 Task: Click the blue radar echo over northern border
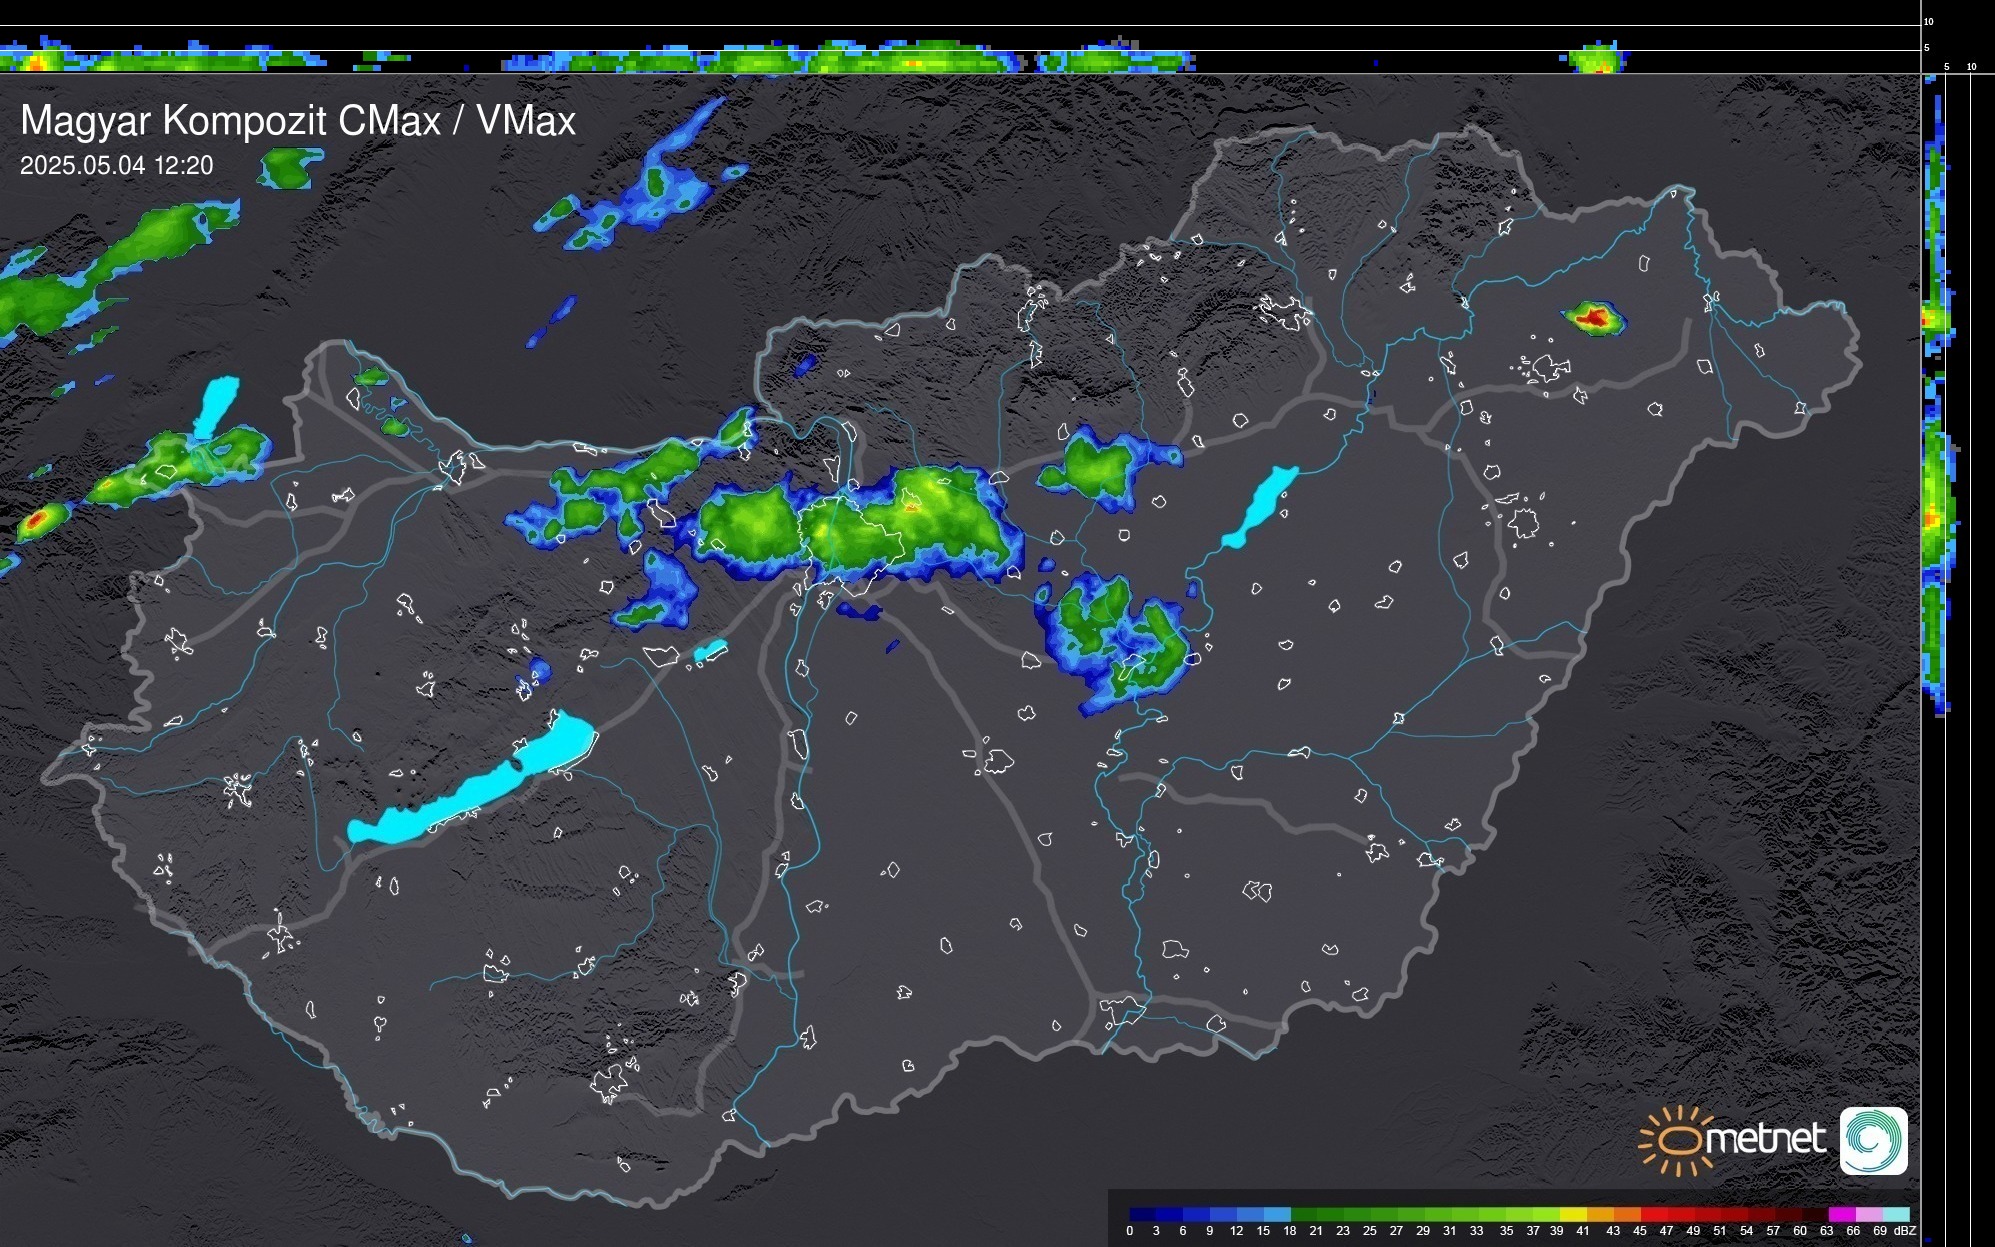(805, 365)
